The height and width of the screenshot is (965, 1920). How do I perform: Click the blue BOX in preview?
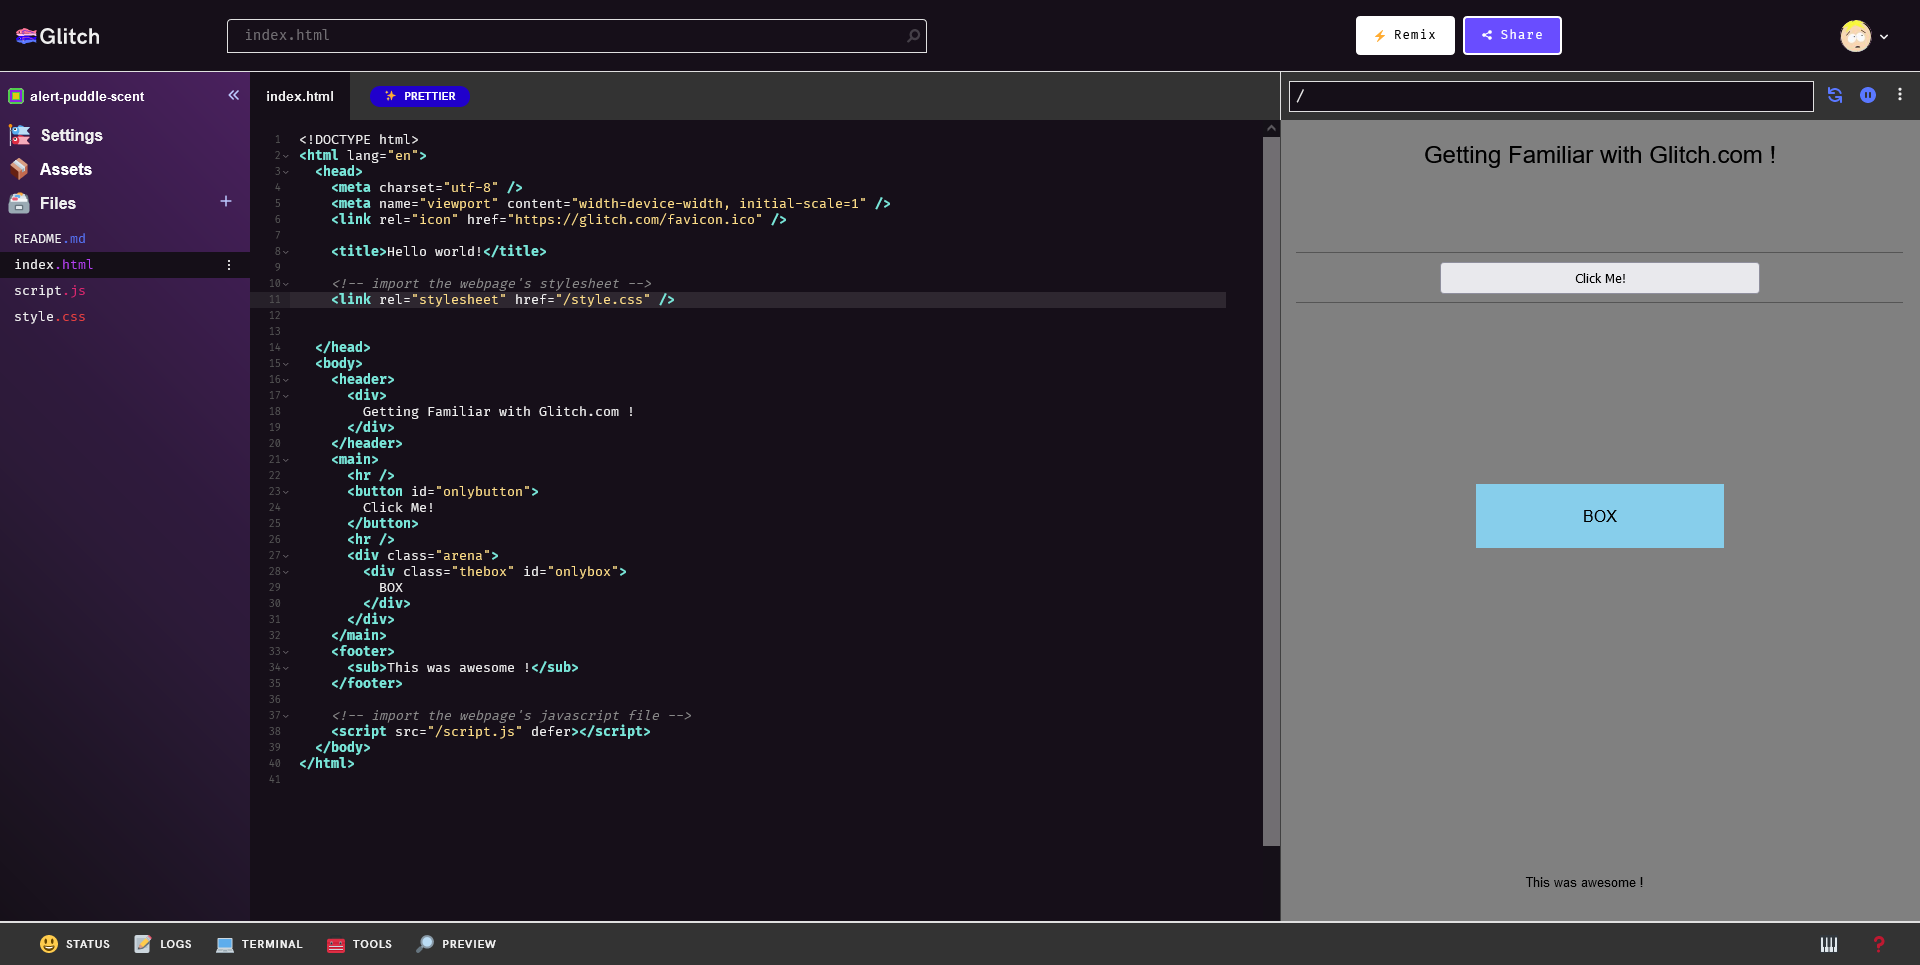coord(1599,516)
